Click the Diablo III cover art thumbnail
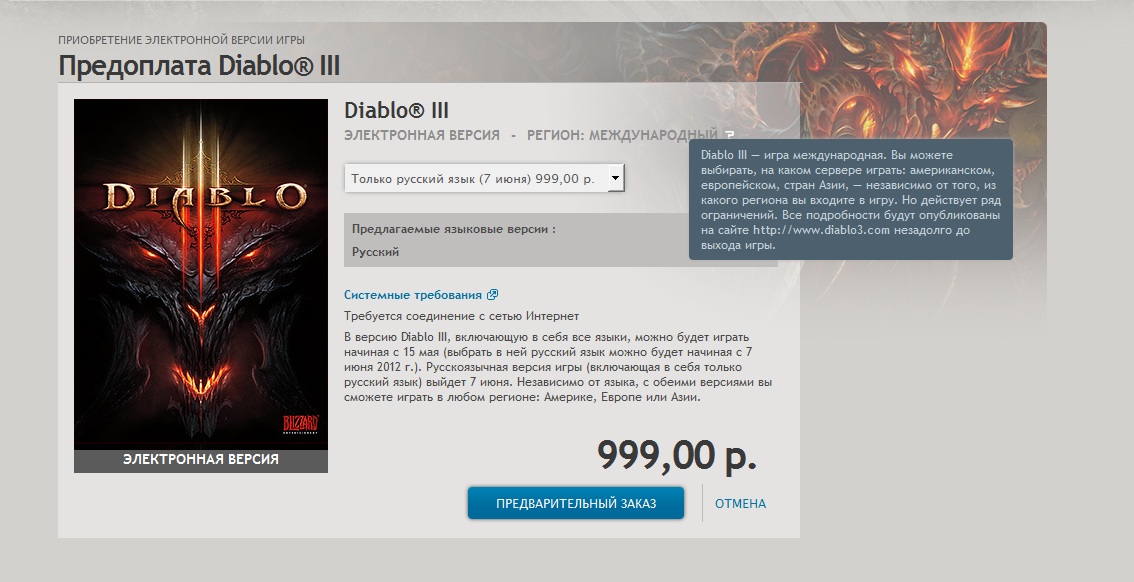 tap(201, 275)
